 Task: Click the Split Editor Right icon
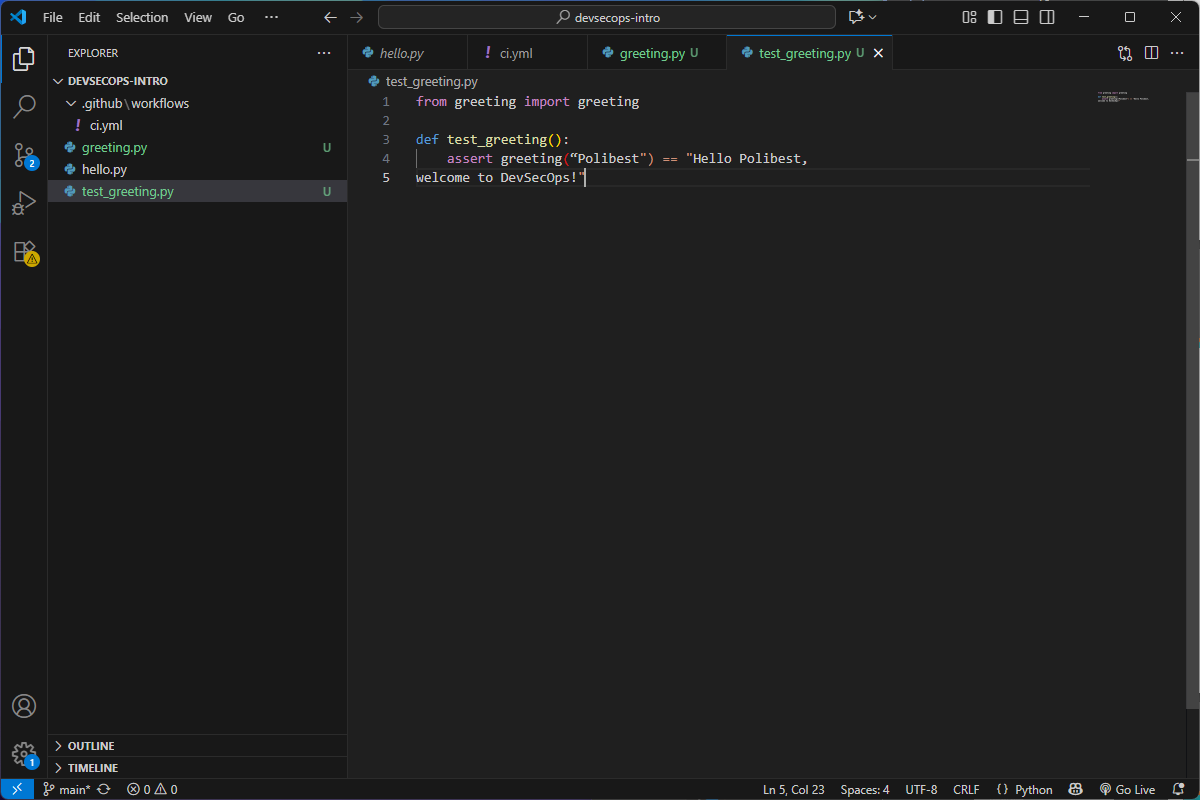1151,53
